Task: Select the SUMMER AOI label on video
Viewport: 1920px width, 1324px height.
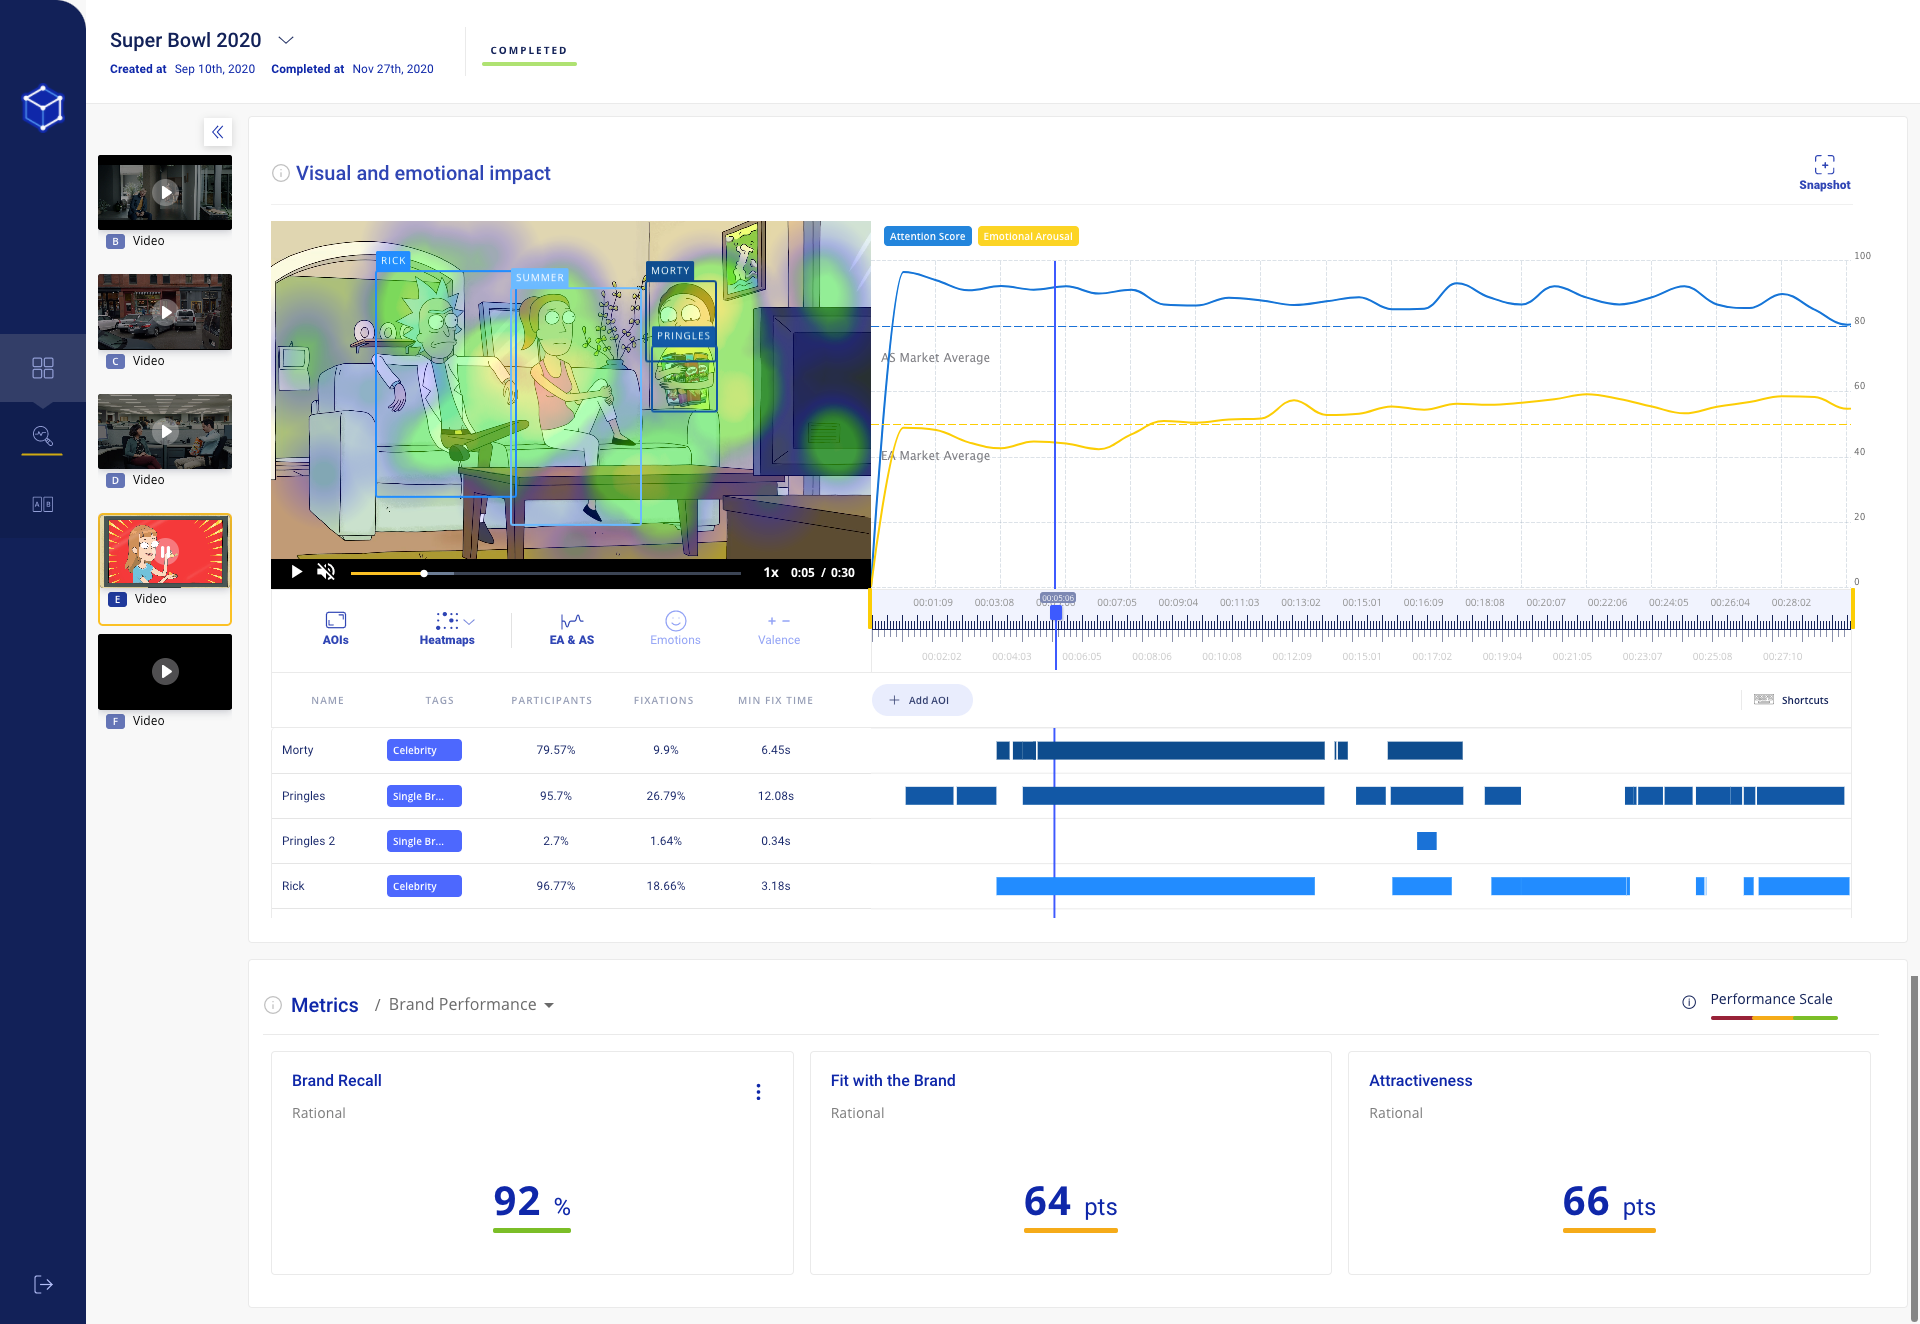Action: click(540, 278)
